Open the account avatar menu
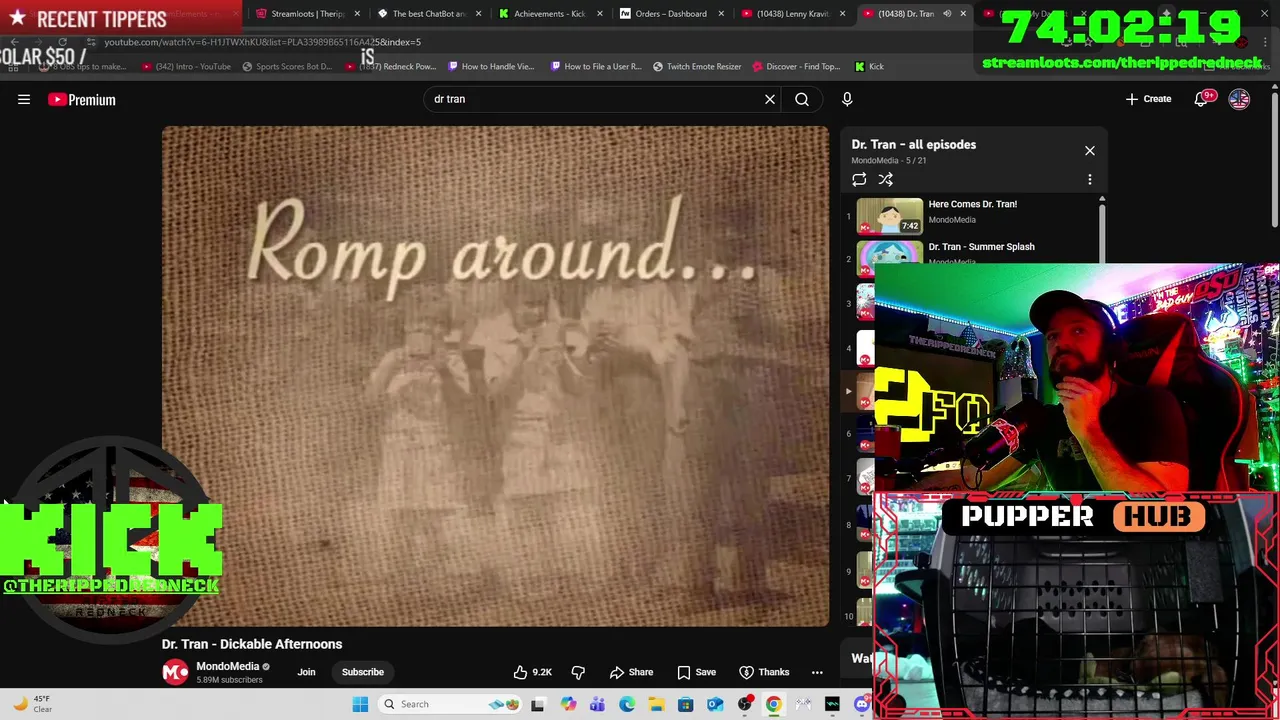Image resolution: width=1280 pixels, height=720 pixels. click(1239, 99)
